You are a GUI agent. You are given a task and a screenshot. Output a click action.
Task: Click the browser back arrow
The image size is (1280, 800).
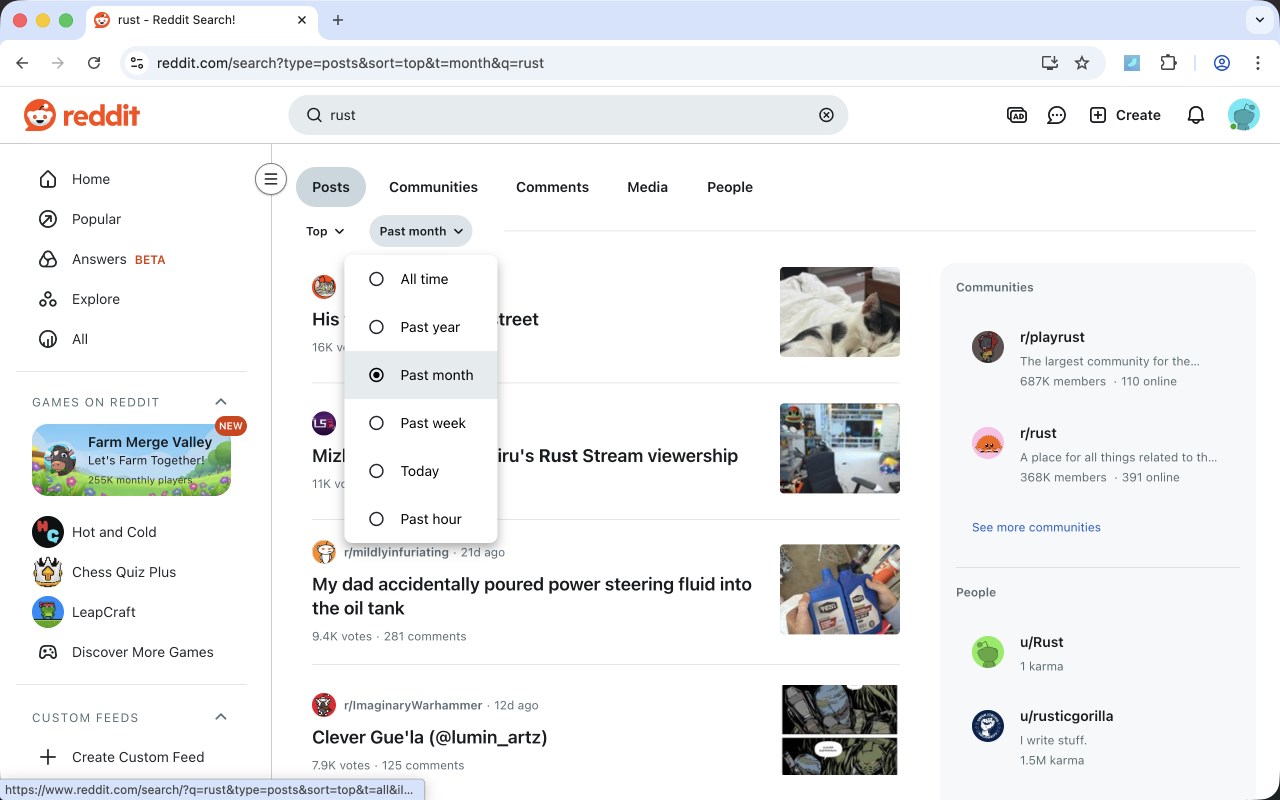point(22,63)
